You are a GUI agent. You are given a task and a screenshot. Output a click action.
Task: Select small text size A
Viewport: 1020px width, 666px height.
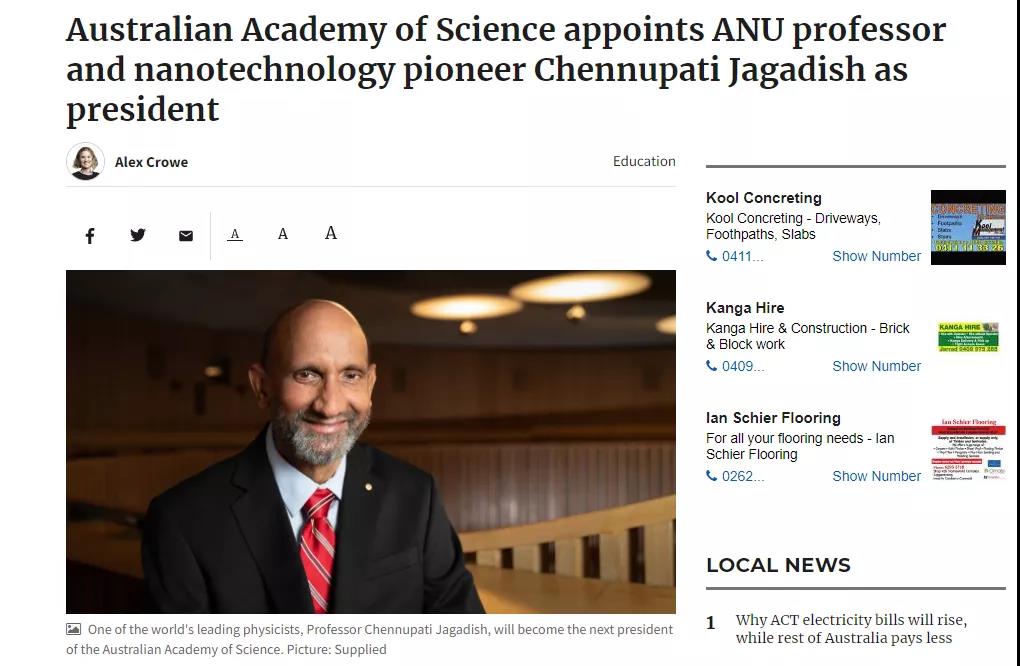point(235,234)
